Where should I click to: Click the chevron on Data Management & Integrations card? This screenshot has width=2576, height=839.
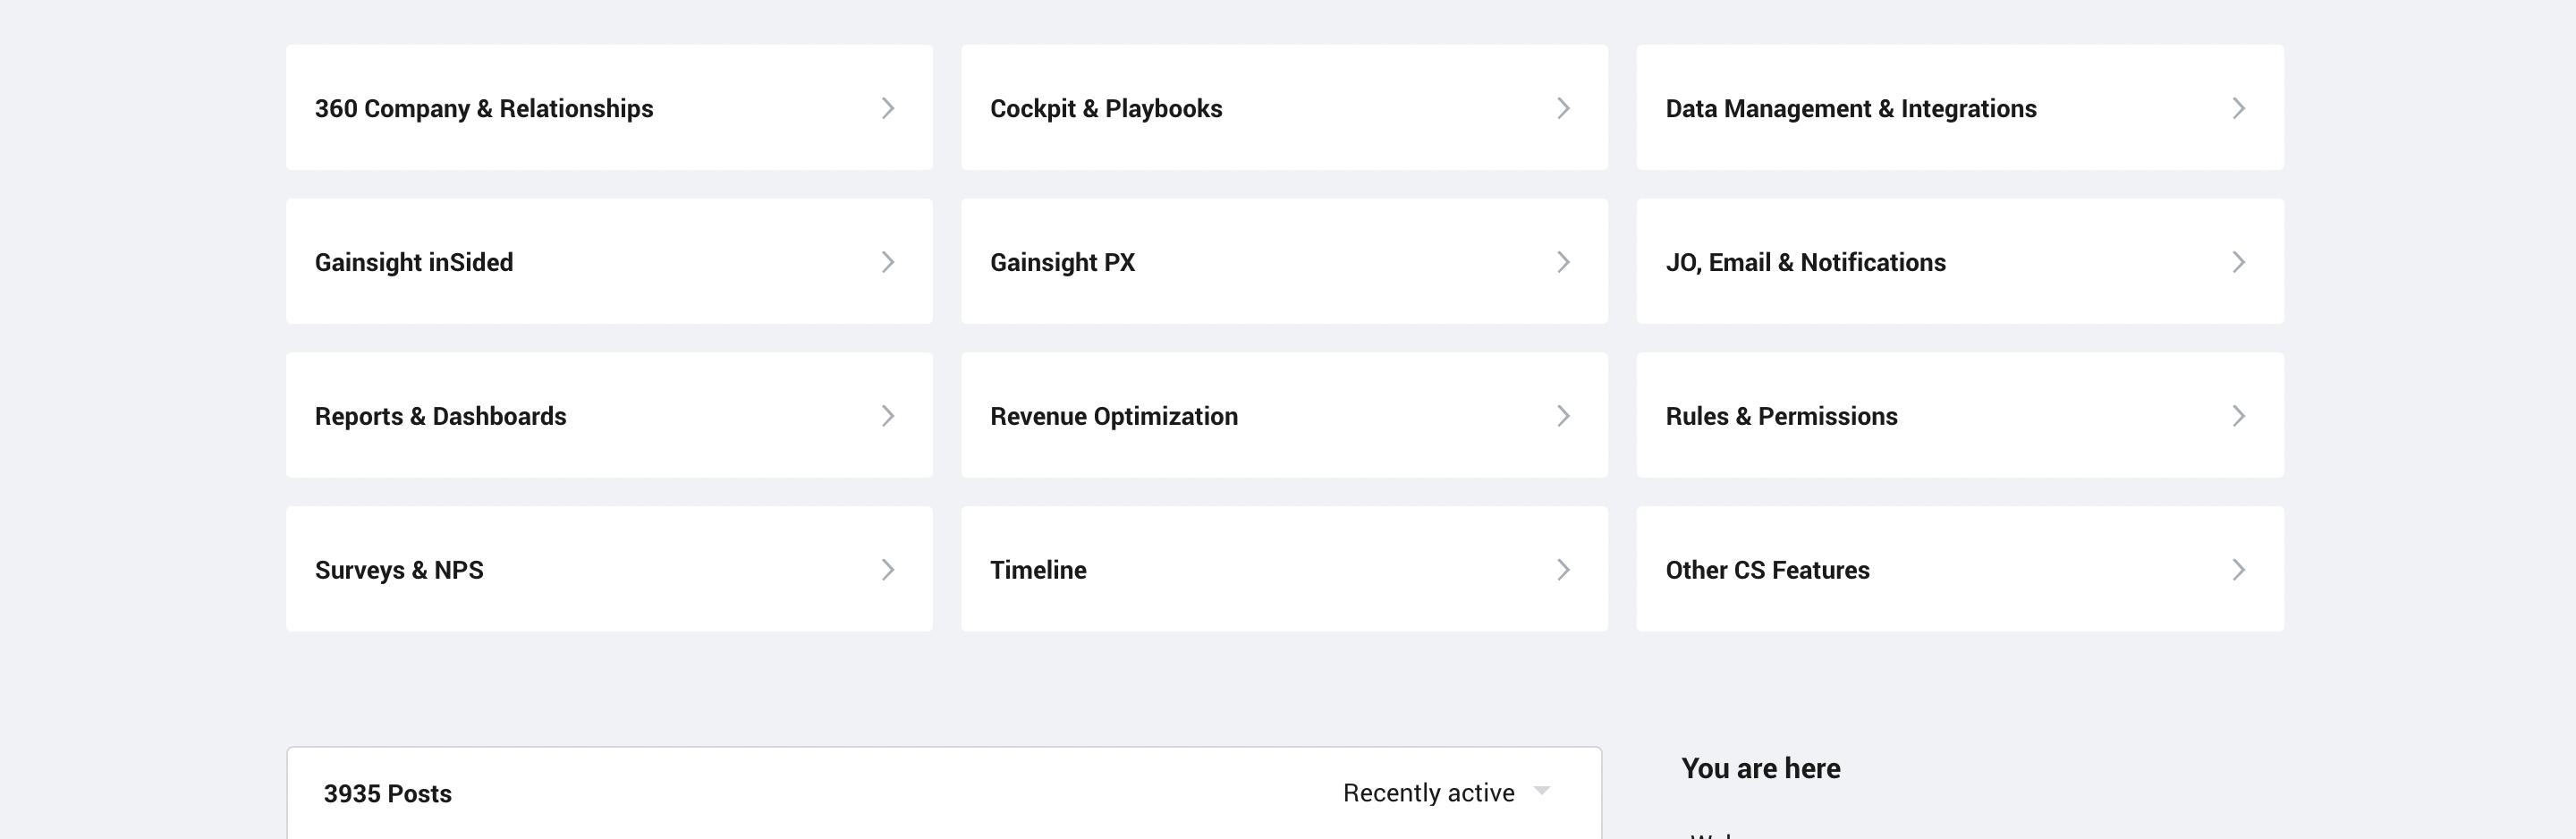(2239, 108)
